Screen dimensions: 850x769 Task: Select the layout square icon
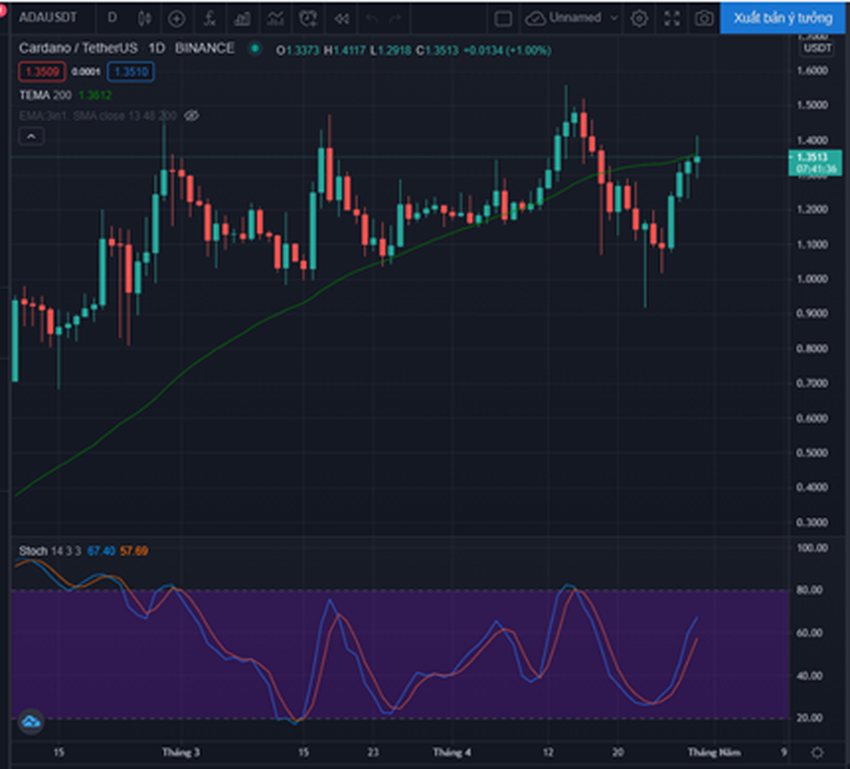[504, 18]
